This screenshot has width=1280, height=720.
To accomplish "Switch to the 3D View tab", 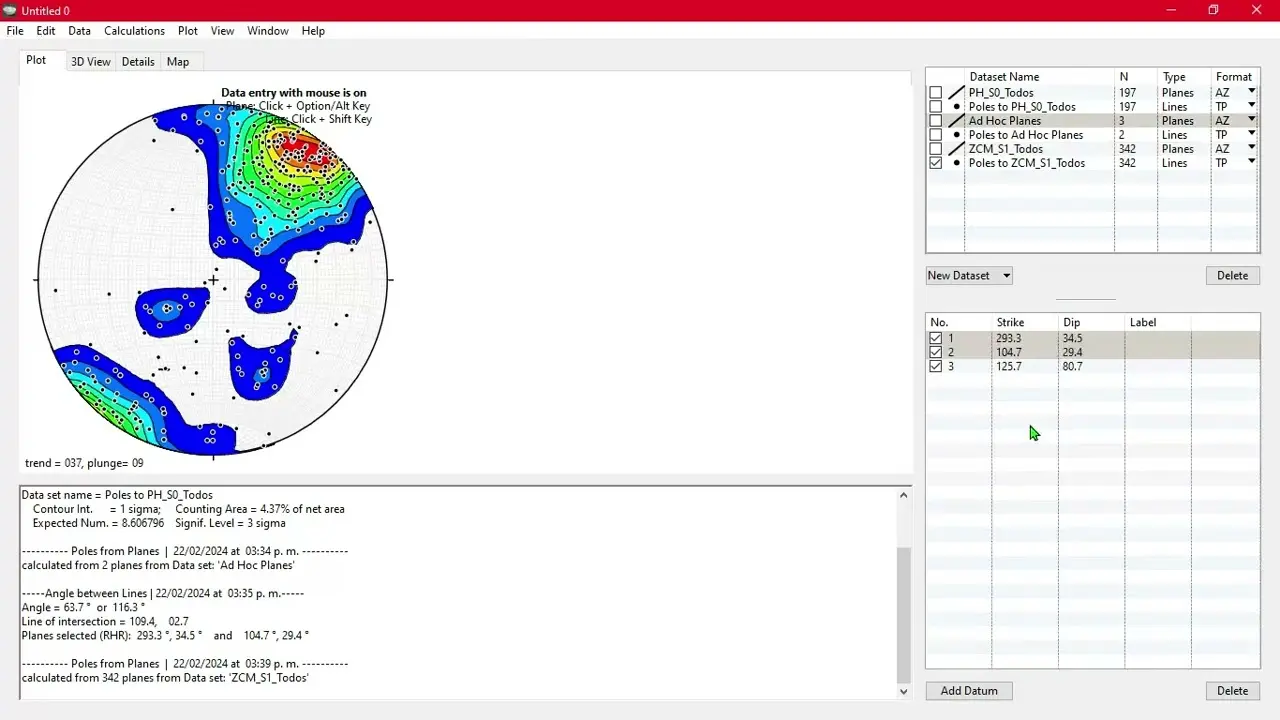I will point(90,61).
